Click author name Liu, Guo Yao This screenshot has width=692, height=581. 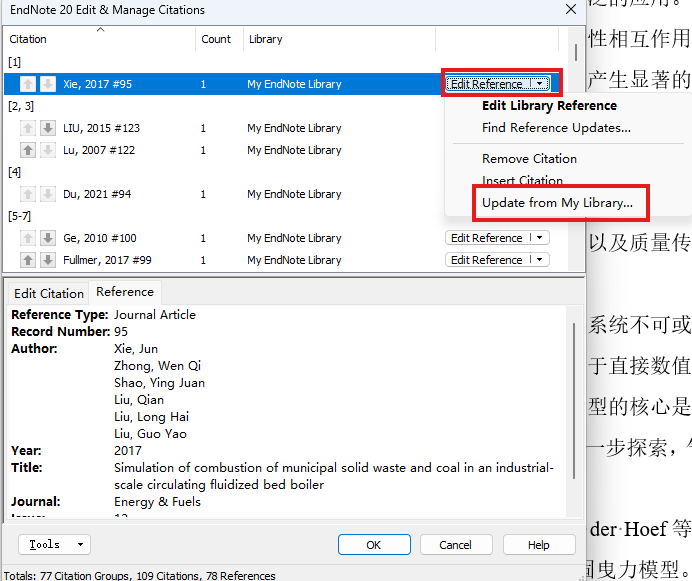(150, 434)
